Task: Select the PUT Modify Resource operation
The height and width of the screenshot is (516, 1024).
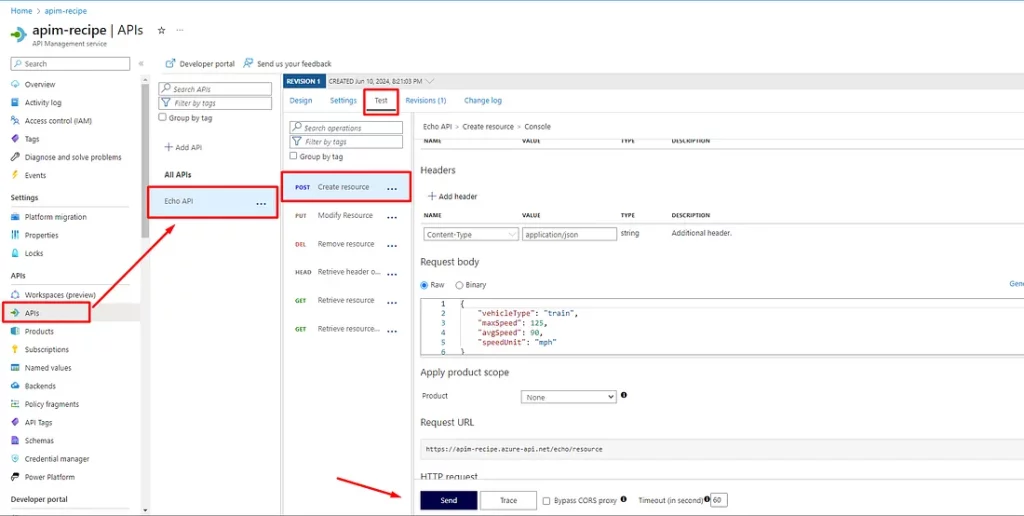Action: pyautogui.click(x=346, y=216)
